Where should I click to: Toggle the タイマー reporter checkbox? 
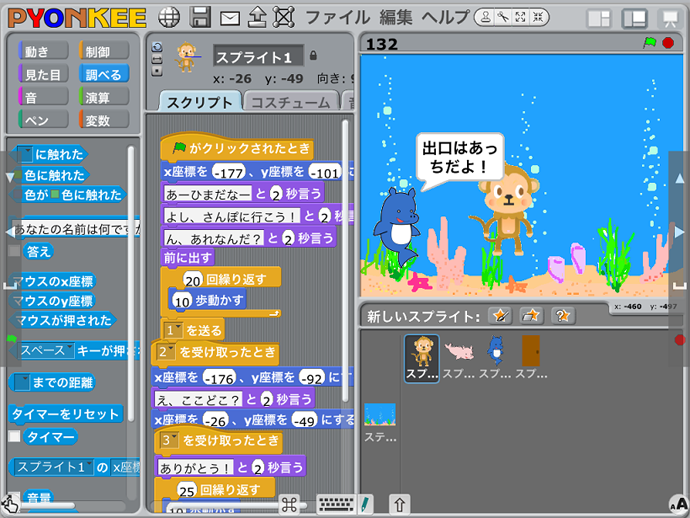pyautogui.click(x=14, y=437)
